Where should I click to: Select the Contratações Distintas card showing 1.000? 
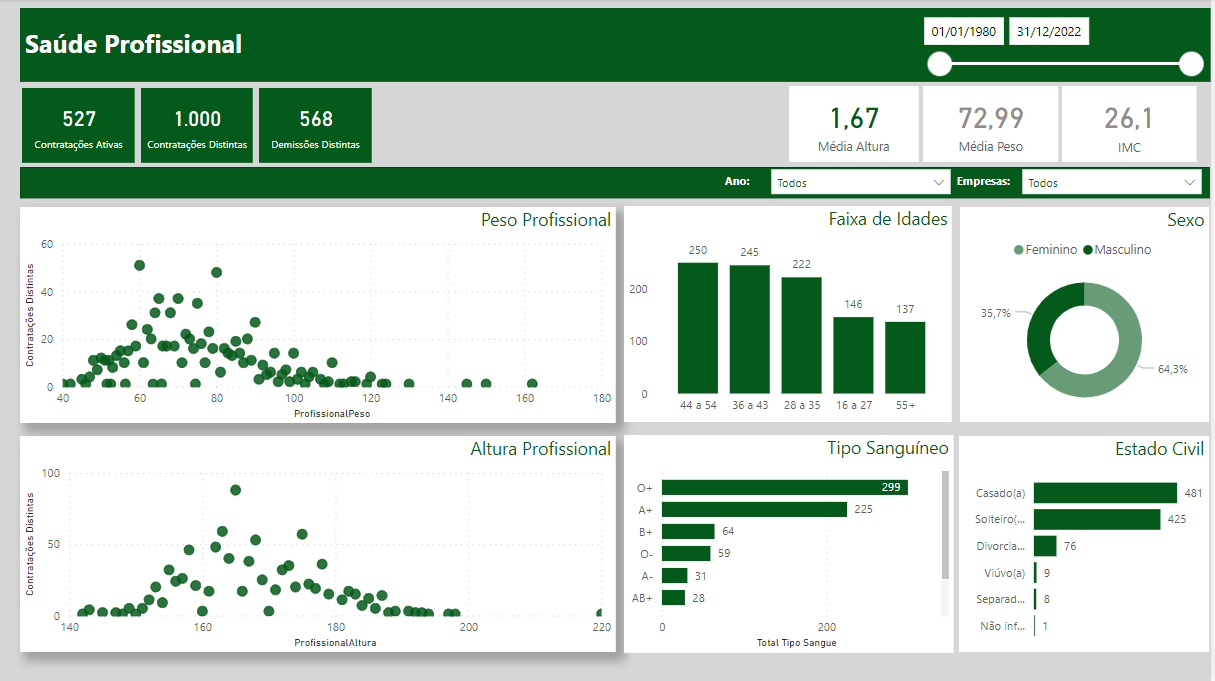pos(197,126)
